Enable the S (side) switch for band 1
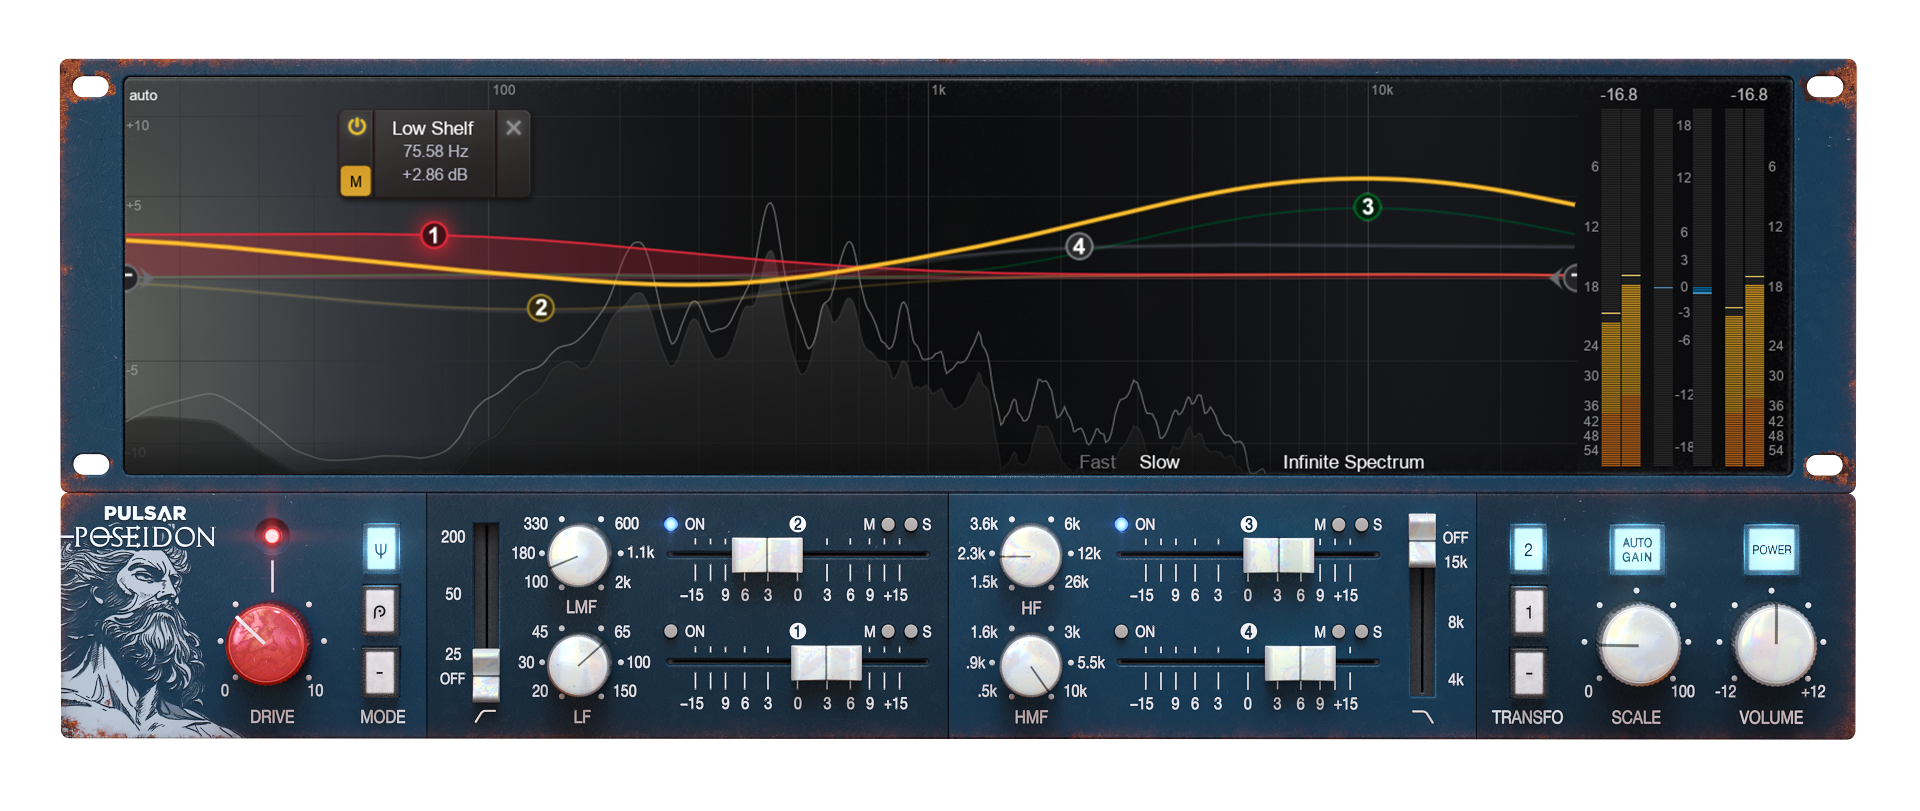This screenshot has height=811, width=1920. click(911, 631)
